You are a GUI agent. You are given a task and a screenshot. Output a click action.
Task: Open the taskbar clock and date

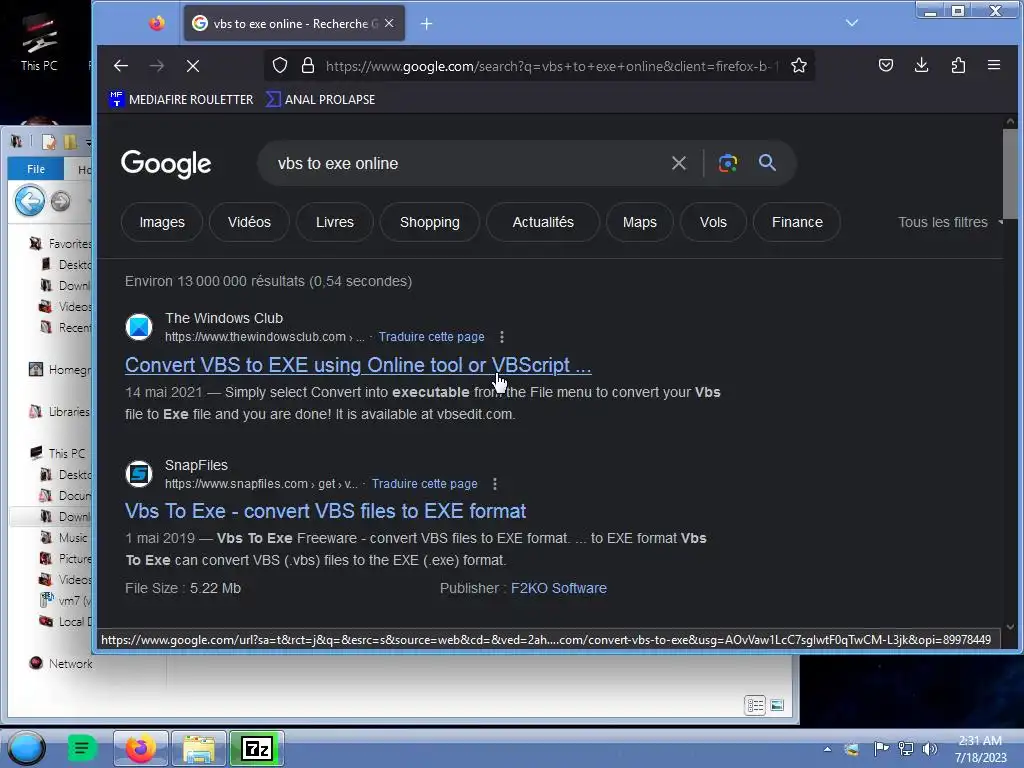[x=980, y=749]
